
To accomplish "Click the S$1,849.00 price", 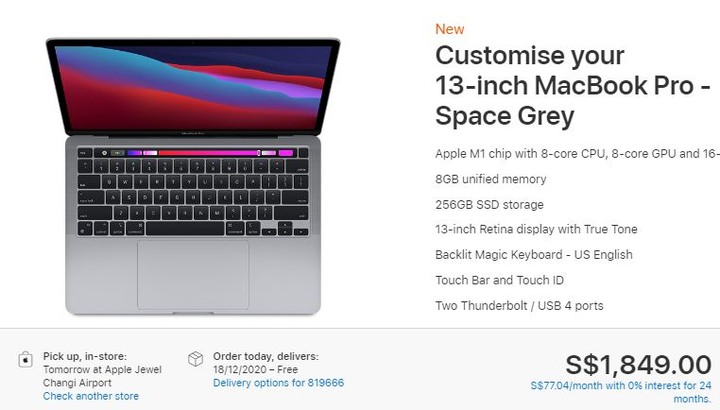I will (638, 365).
